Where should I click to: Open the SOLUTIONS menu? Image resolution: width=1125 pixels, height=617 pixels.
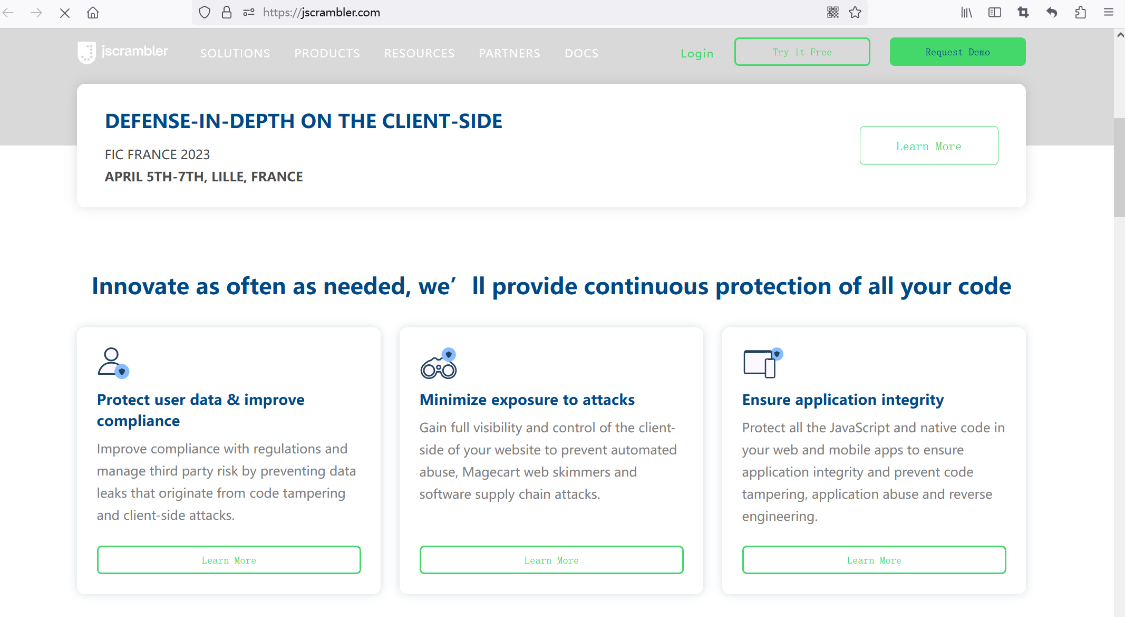click(235, 53)
